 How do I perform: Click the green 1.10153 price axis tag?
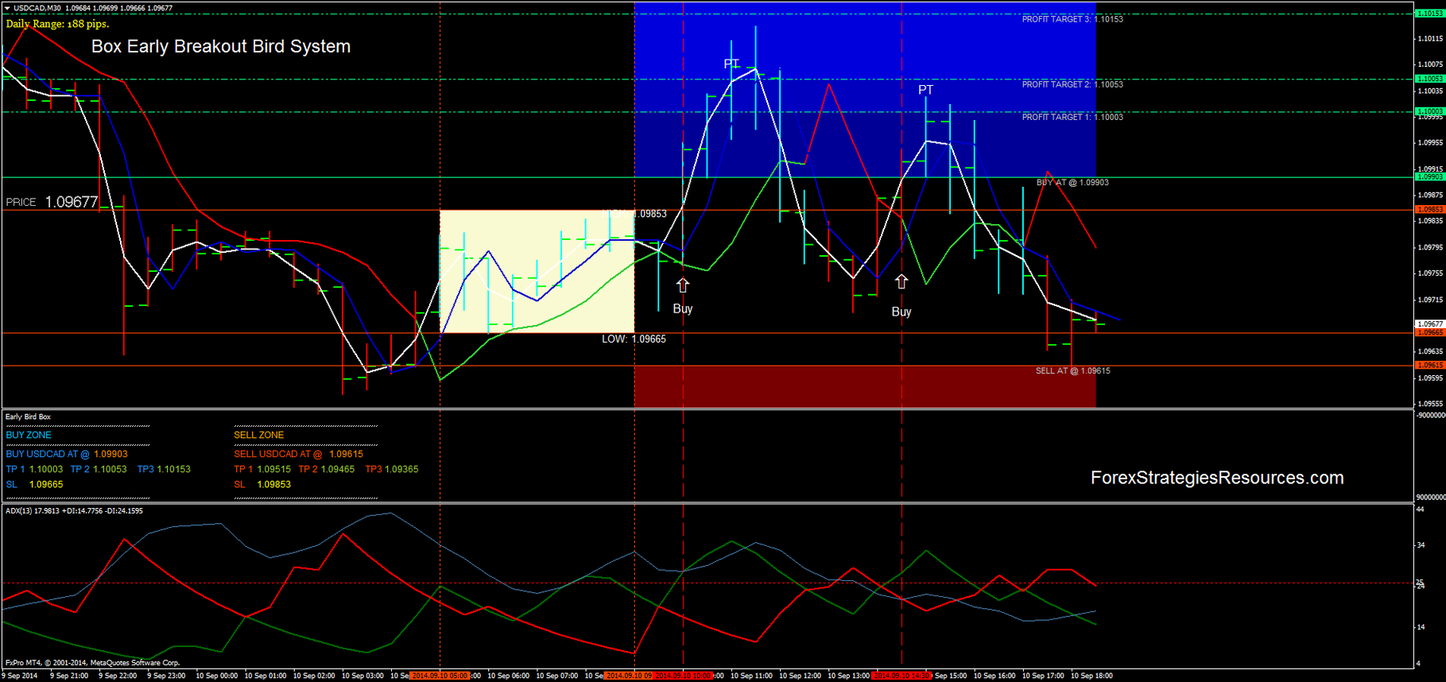tap(1428, 13)
